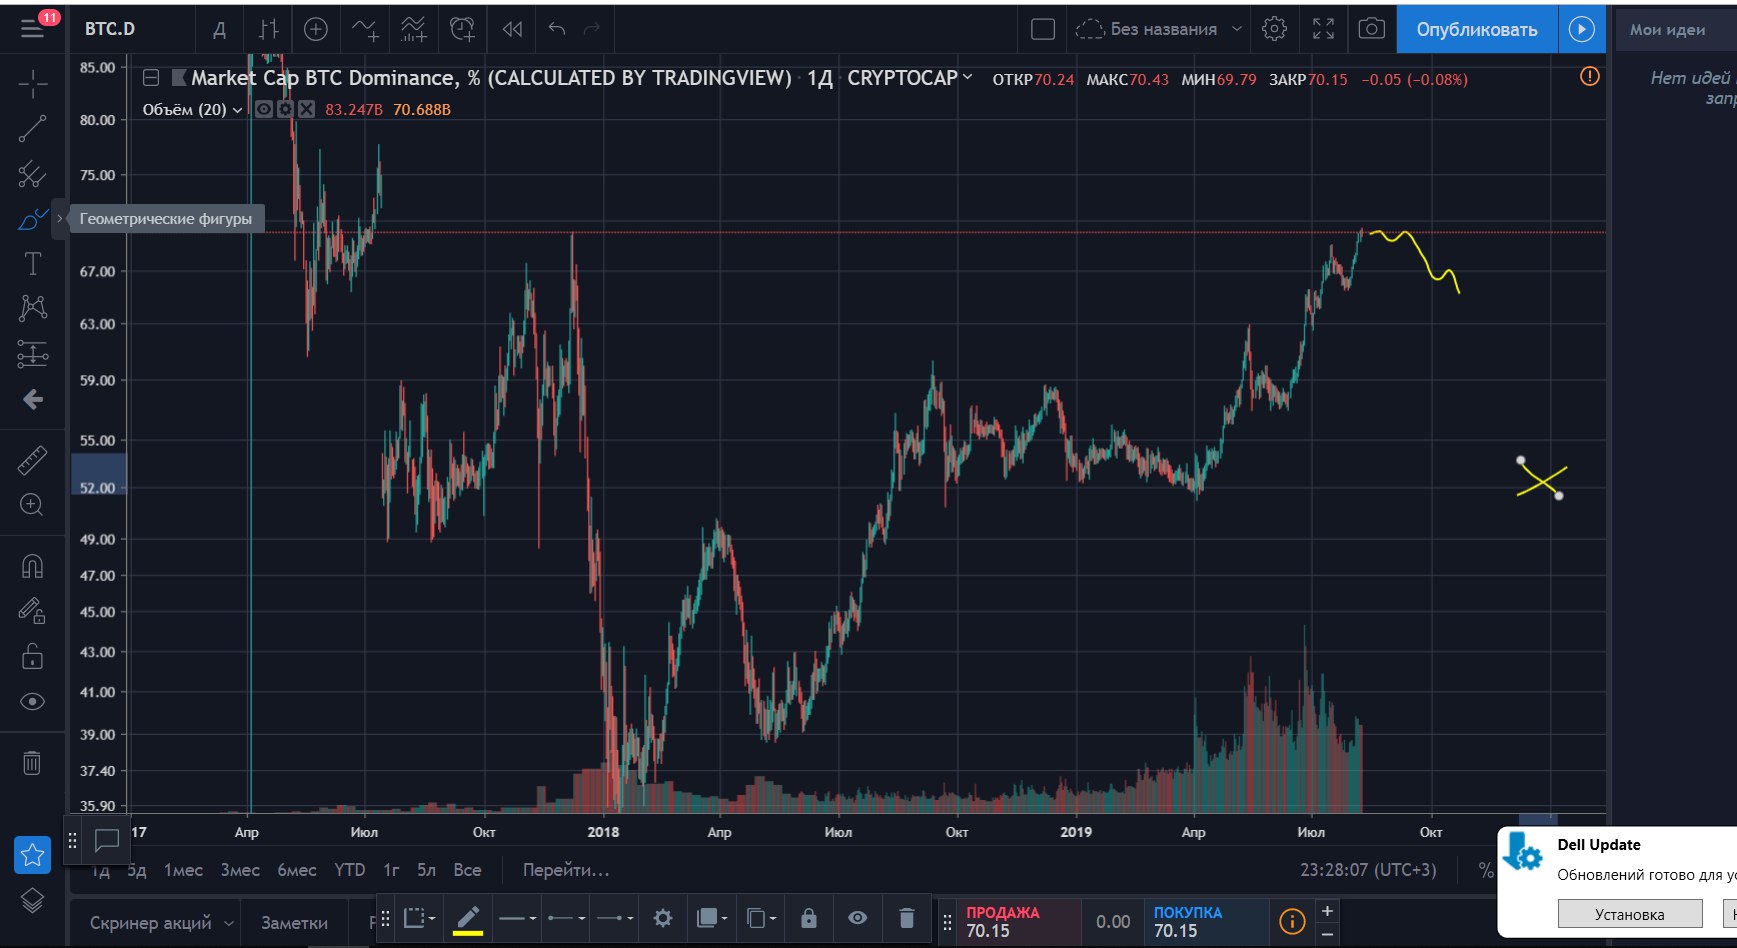This screenshot has height=948, width=1737.
Task: Toggle hide all drawings eye icon in sidebar
Action: point(33,701)
